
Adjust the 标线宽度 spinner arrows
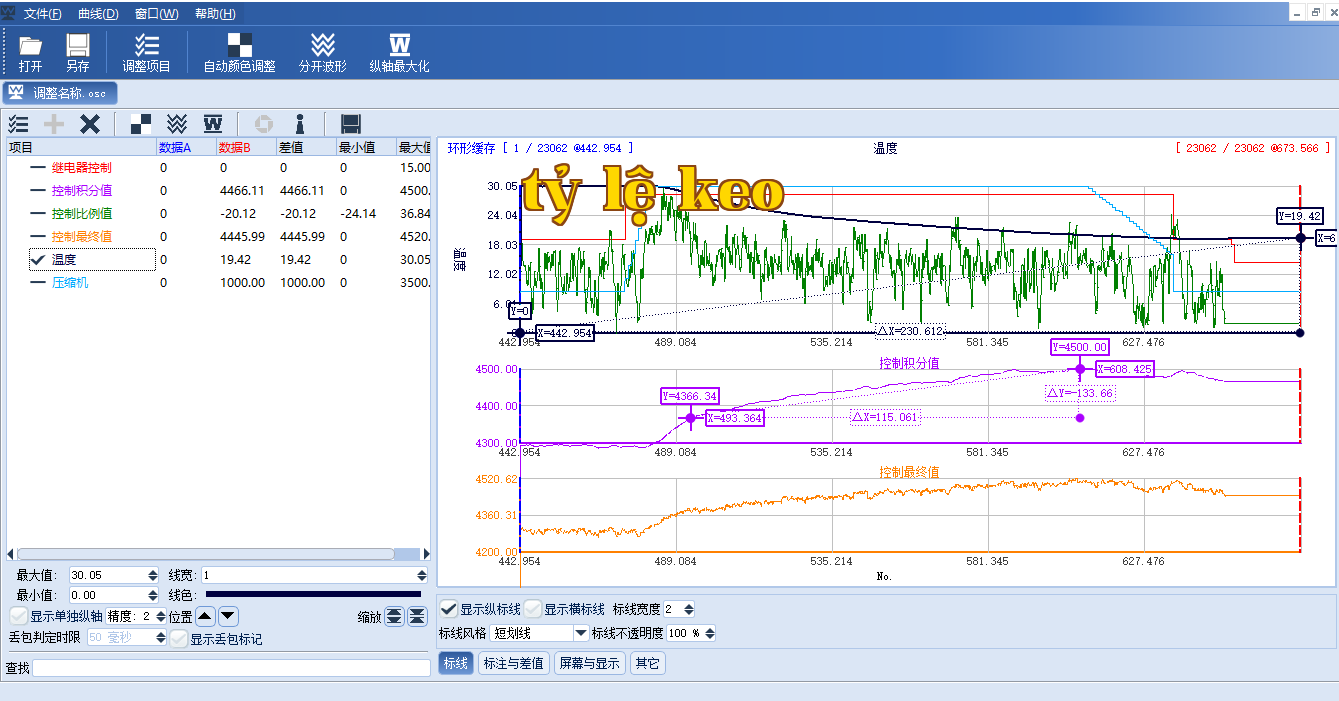689,609
